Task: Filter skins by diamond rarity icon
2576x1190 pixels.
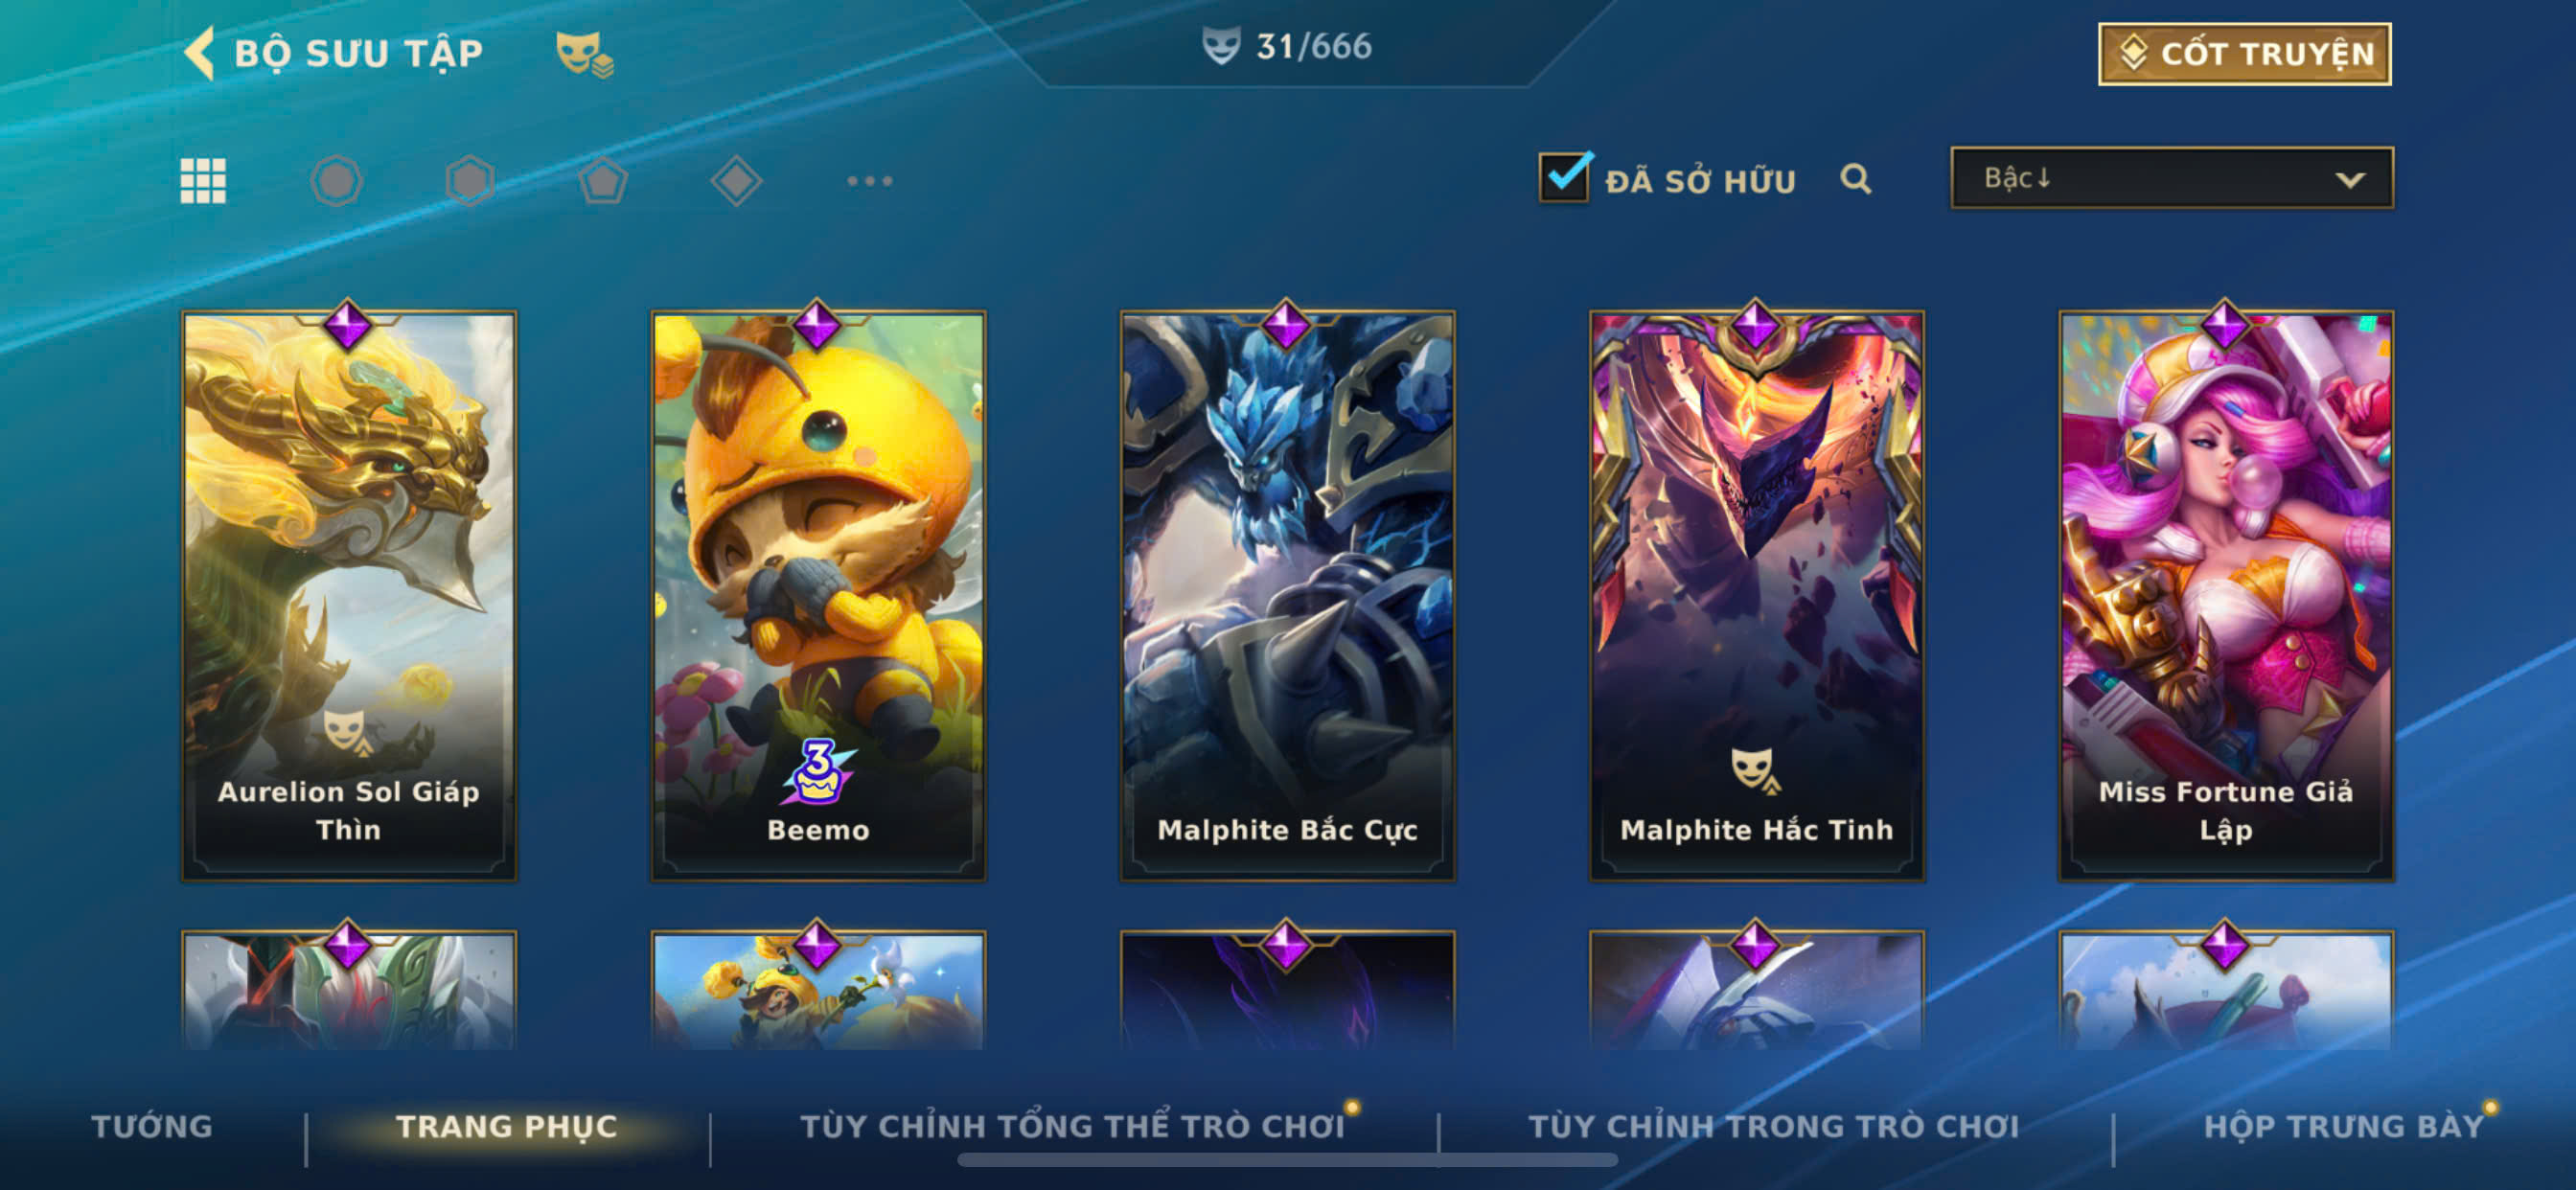Action: [x=736, y=181]
